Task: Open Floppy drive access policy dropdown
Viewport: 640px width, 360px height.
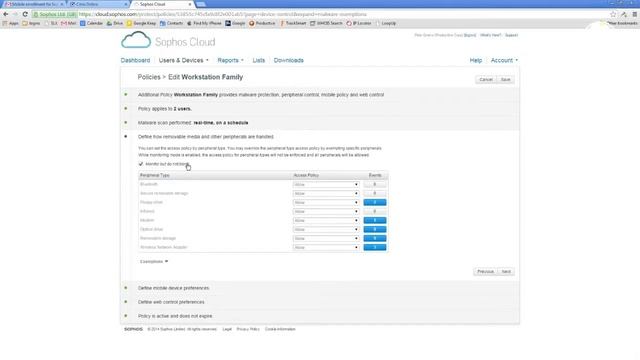Action: pos(326,202)
